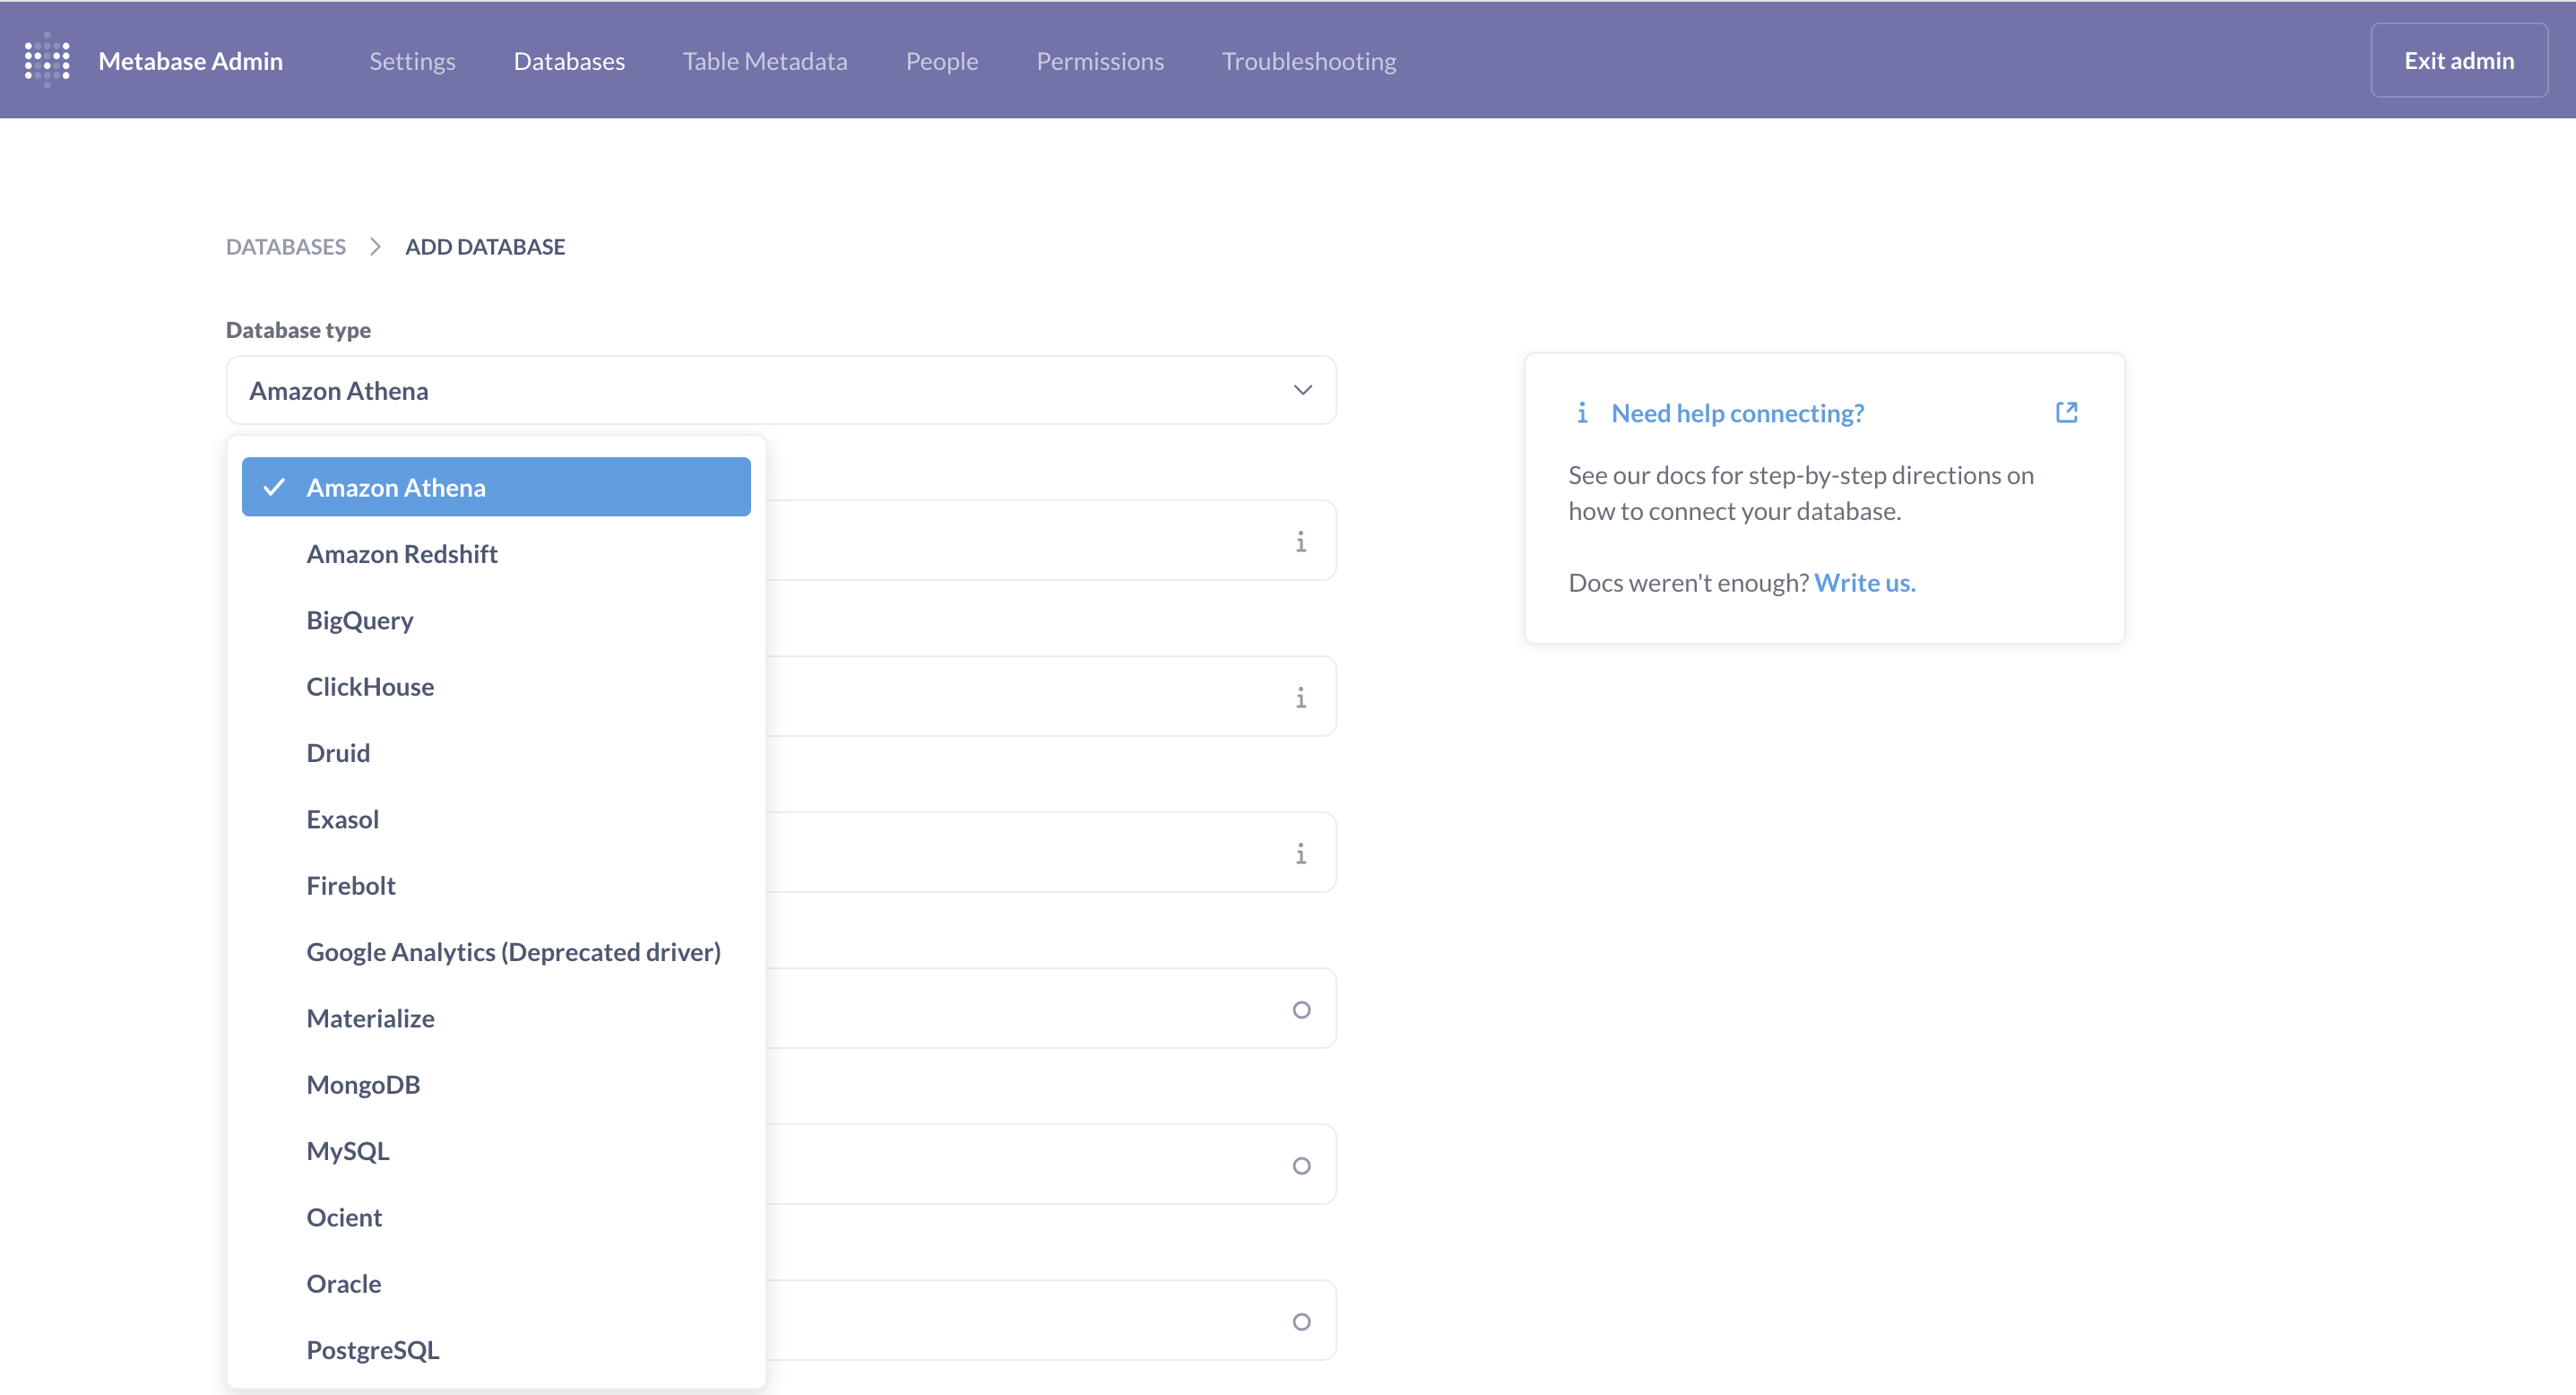This screenshot has height=1395, width=2576.
Task: Click the Metabase Admin title
Action: (191, 61)
